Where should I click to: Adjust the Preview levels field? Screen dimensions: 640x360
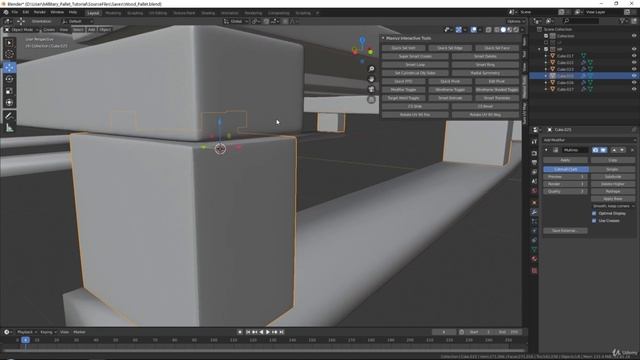[565, 177]
